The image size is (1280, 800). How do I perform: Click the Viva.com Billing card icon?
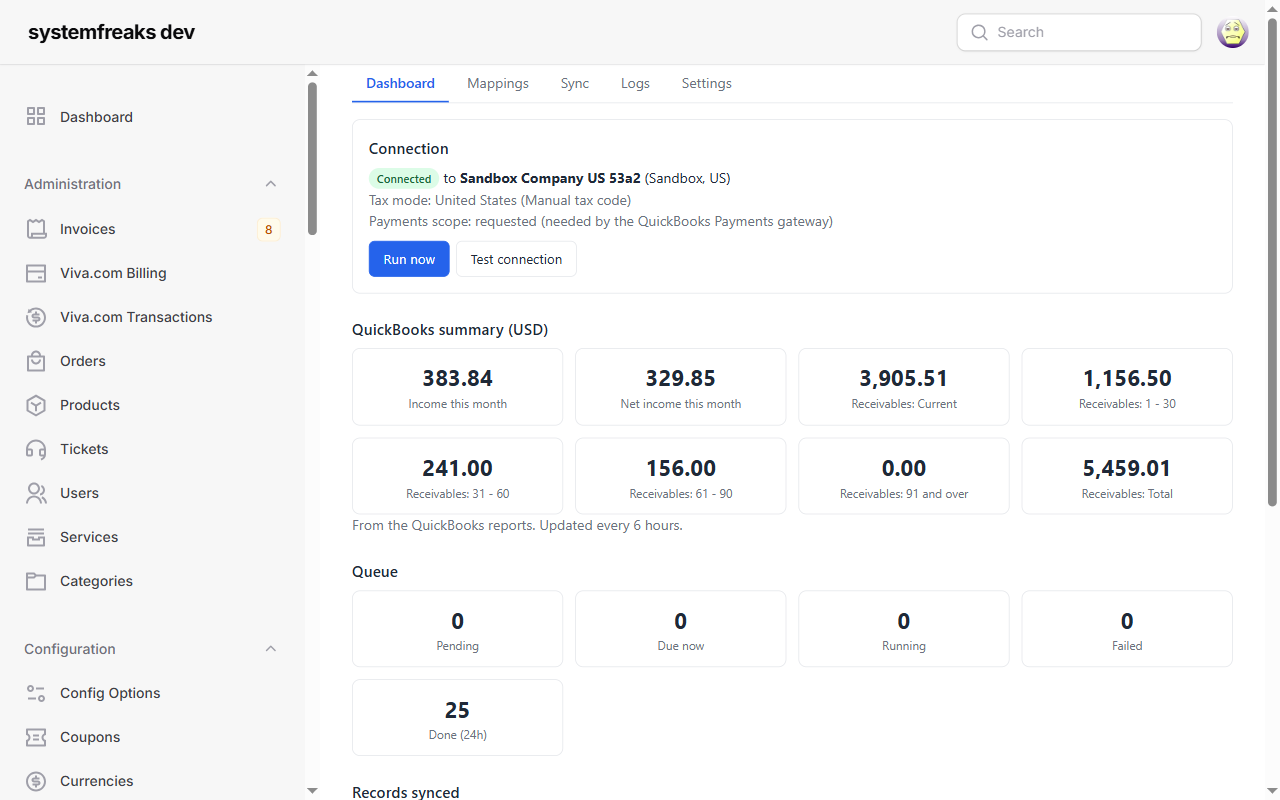coord(36,273)
